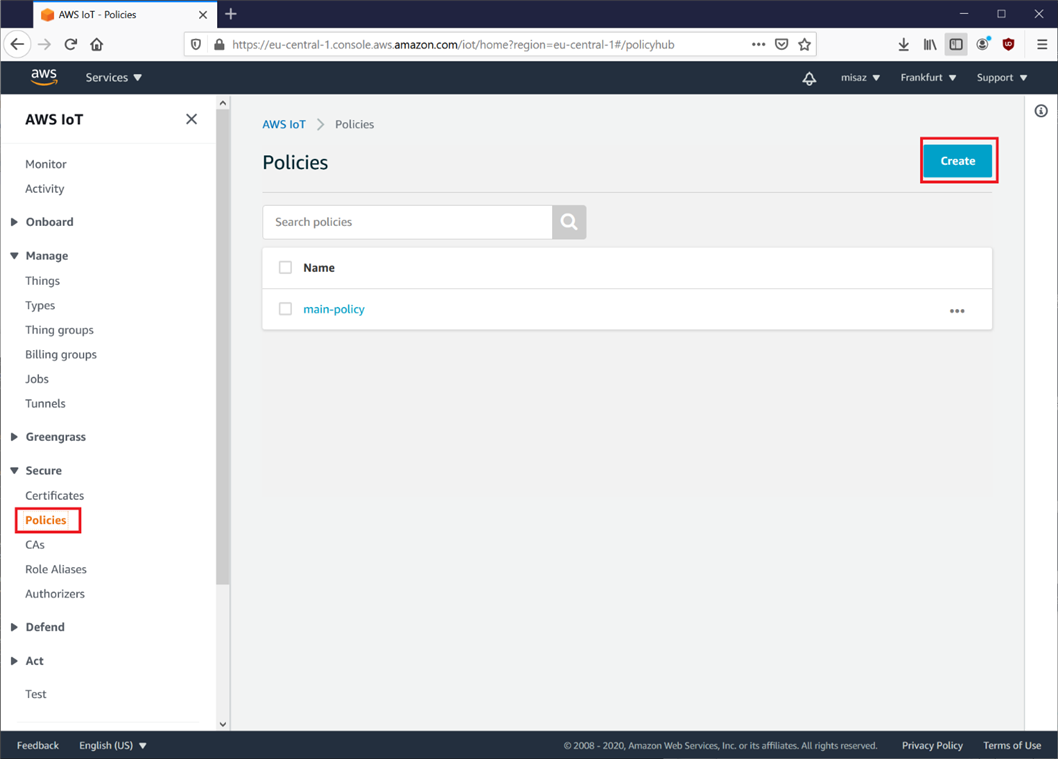
Task: Select Policies under Secure
Action: click(46, 520)
